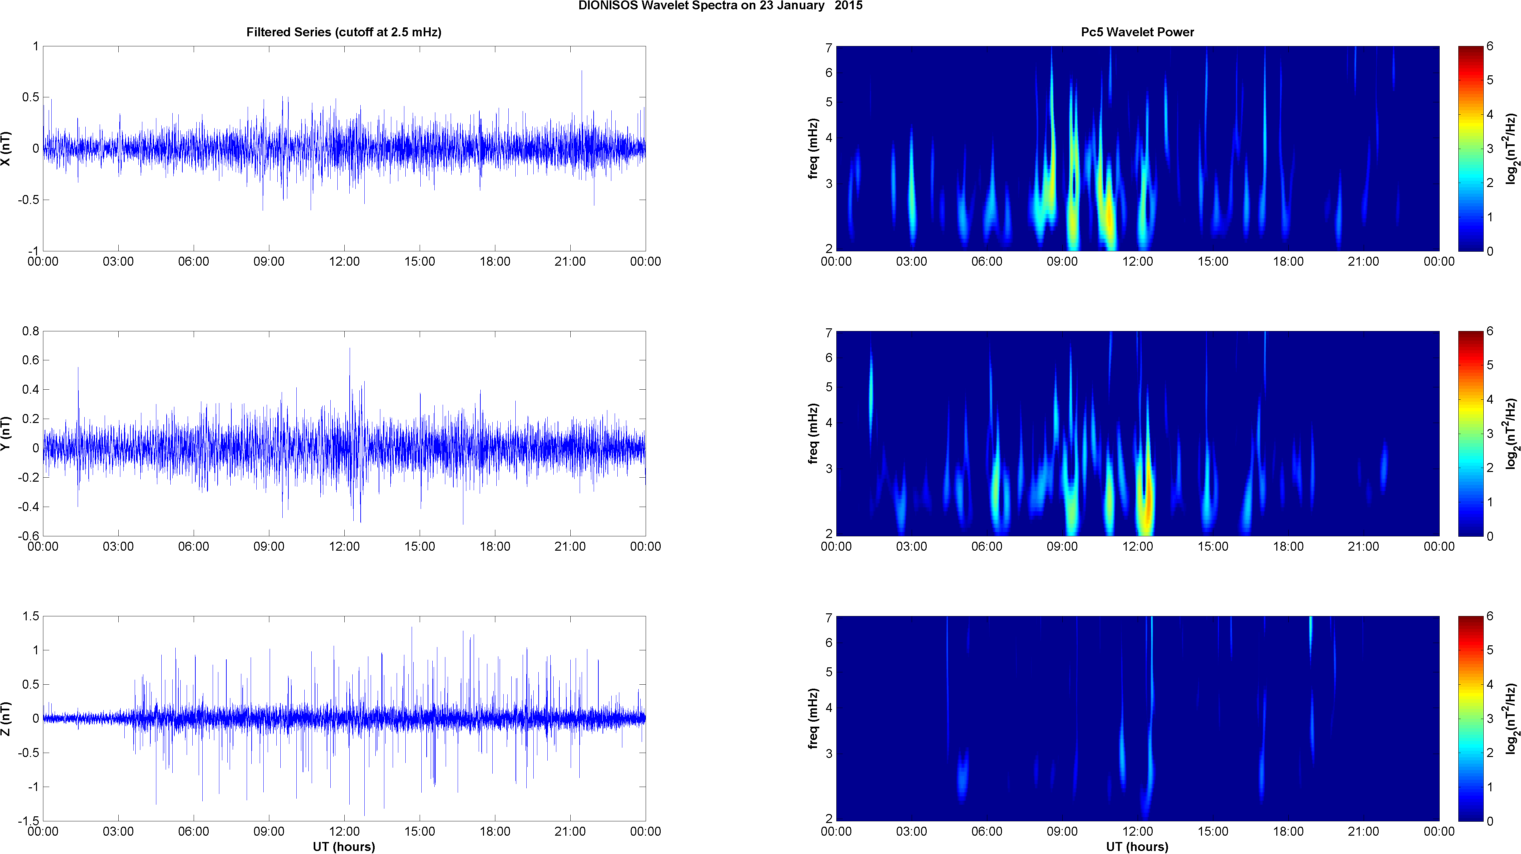Click the '0.8' tick on the Y plot axis

pos(30,331)
